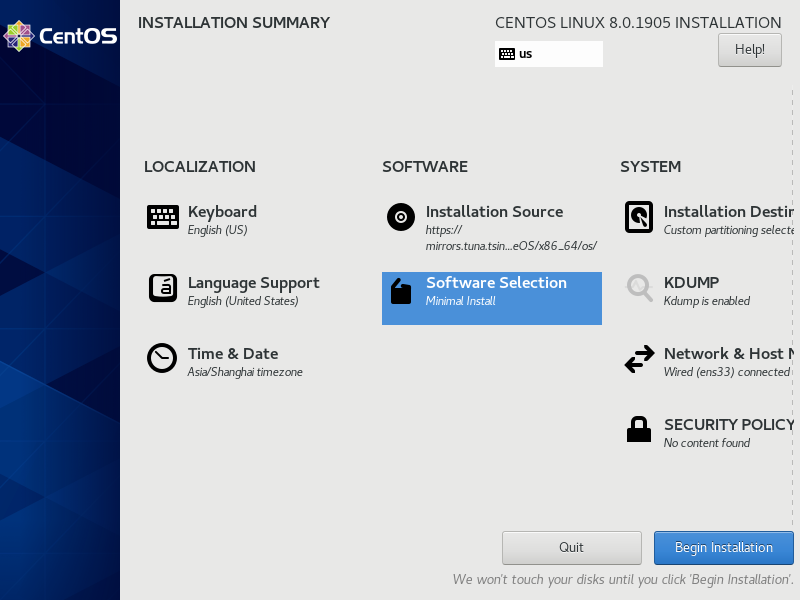Click the Quit button

[571, 547]
